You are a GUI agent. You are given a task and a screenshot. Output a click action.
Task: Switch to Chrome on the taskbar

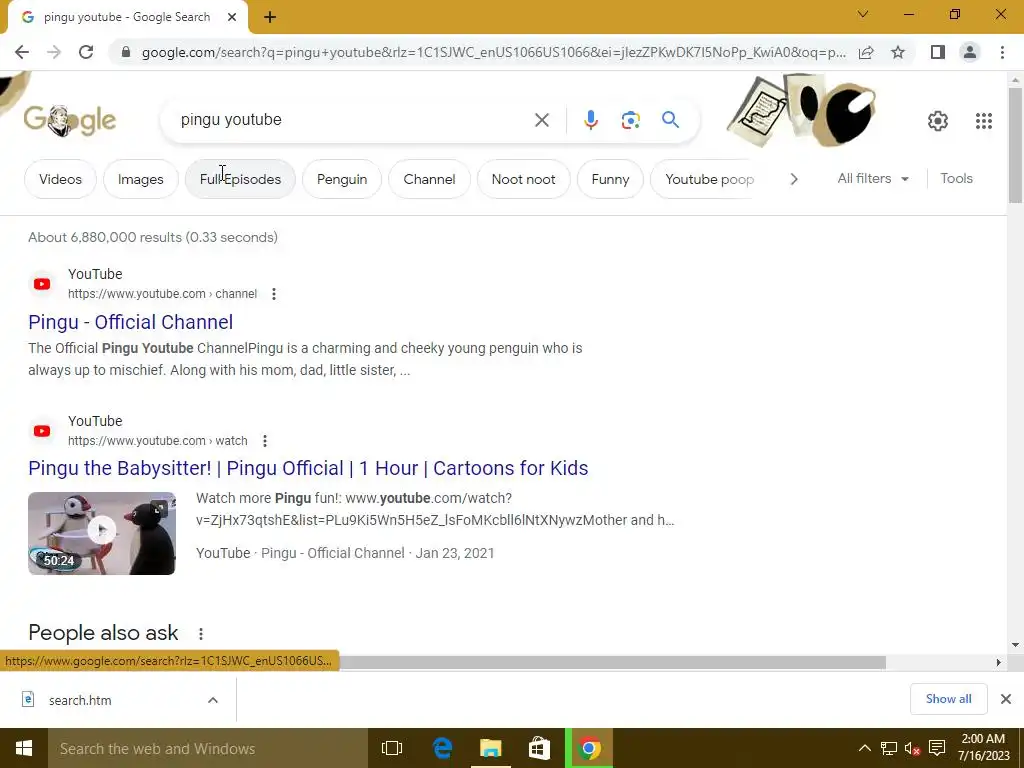pos(589,748)
